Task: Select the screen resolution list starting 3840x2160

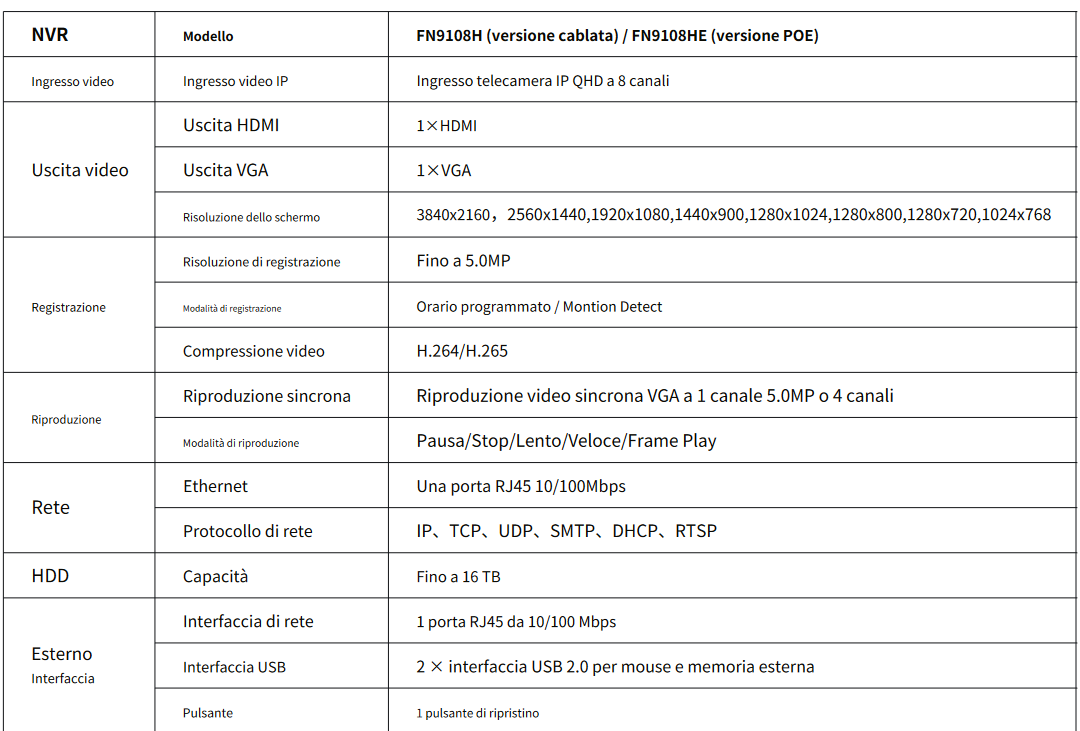Action: pos(733,214)
